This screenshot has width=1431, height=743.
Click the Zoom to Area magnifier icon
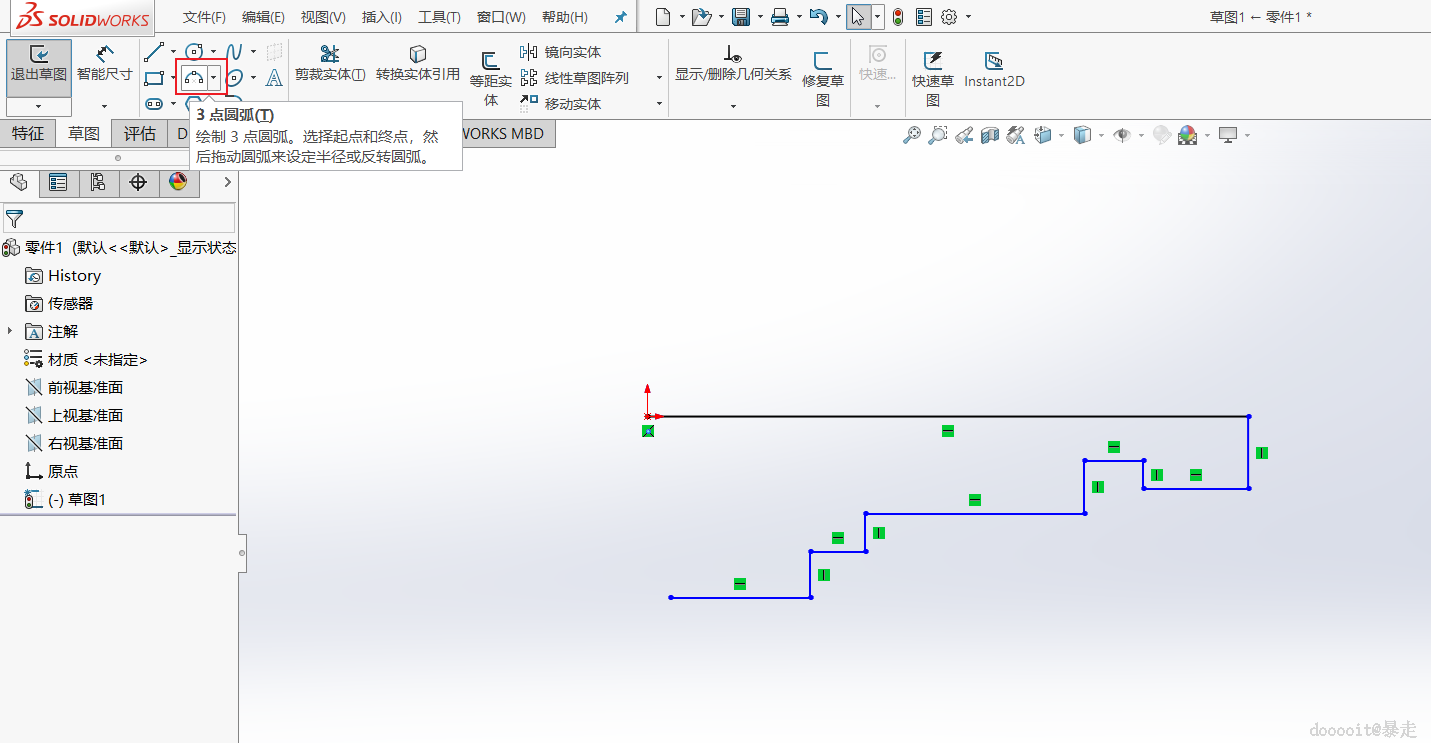[x=937, y=135]
